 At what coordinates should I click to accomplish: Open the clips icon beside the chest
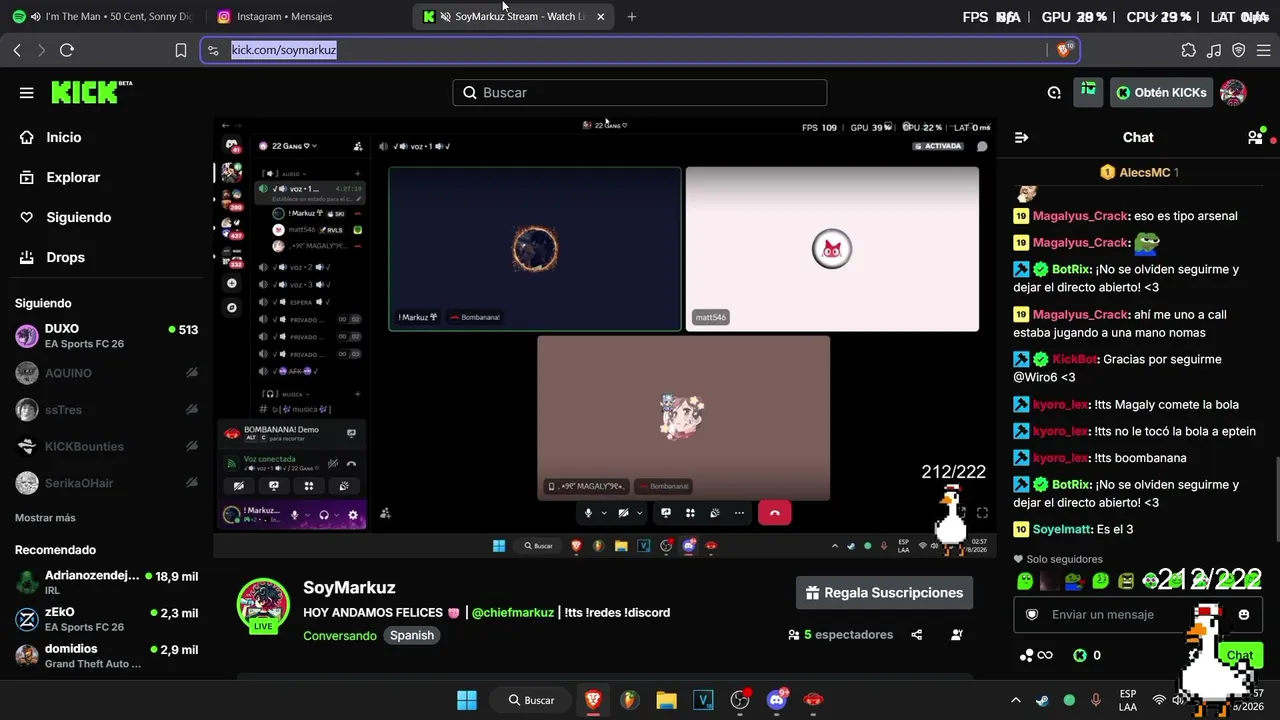coord(1054,92)
